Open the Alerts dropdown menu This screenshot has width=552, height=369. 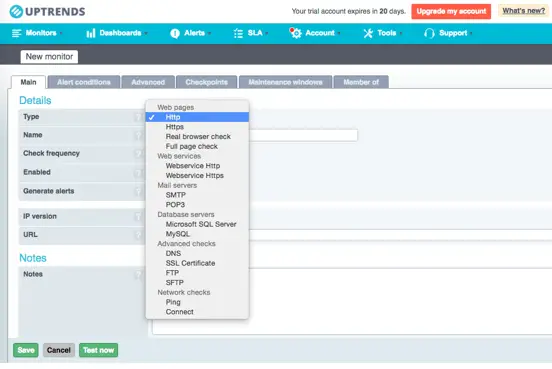191,33
